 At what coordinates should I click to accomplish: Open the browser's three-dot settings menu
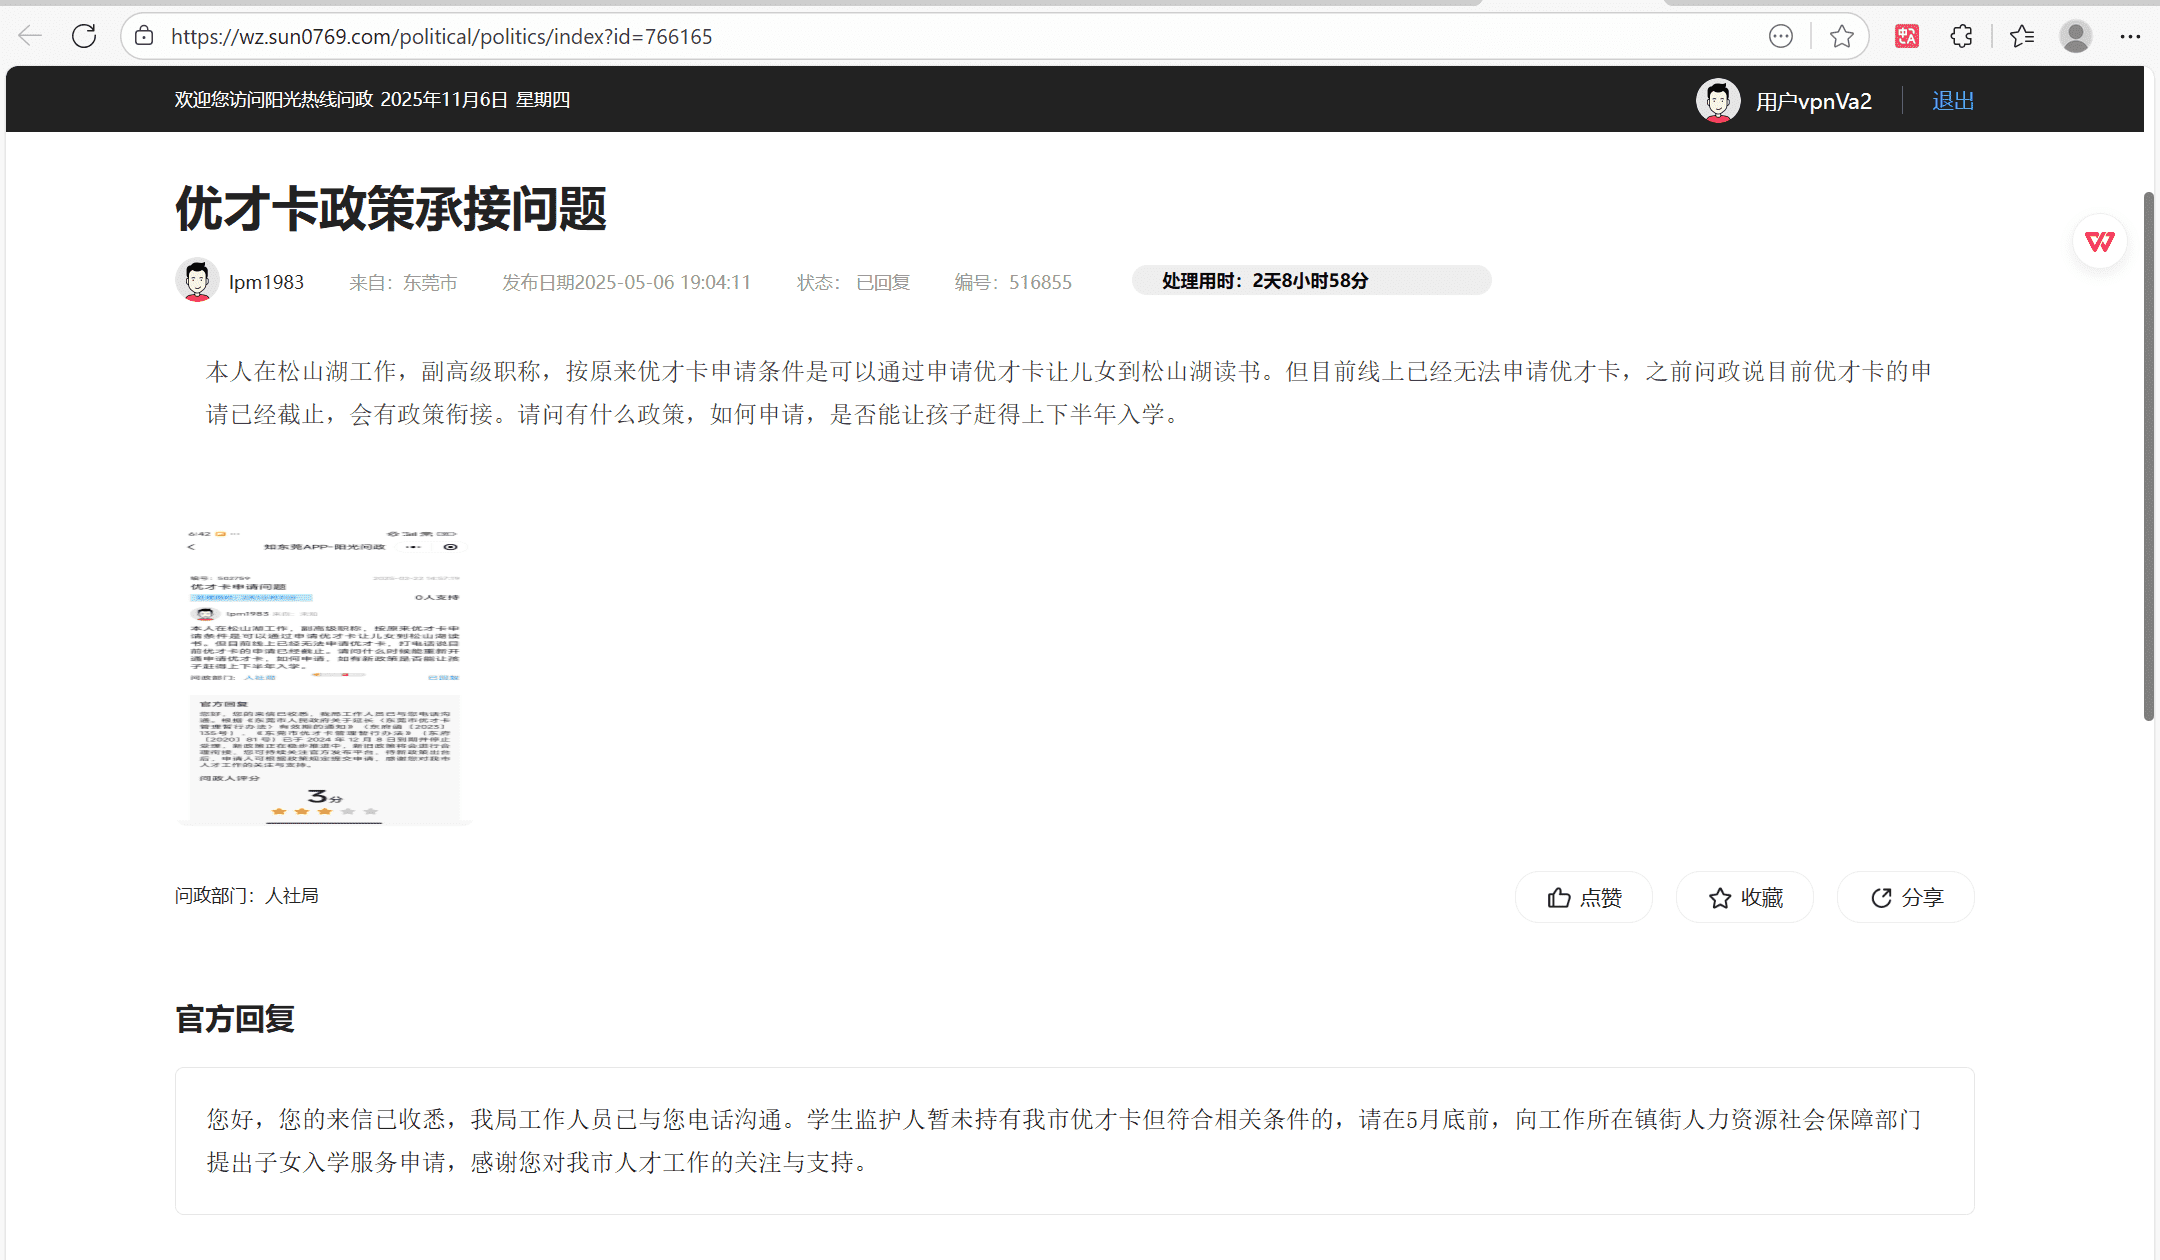coord(2130,36)
